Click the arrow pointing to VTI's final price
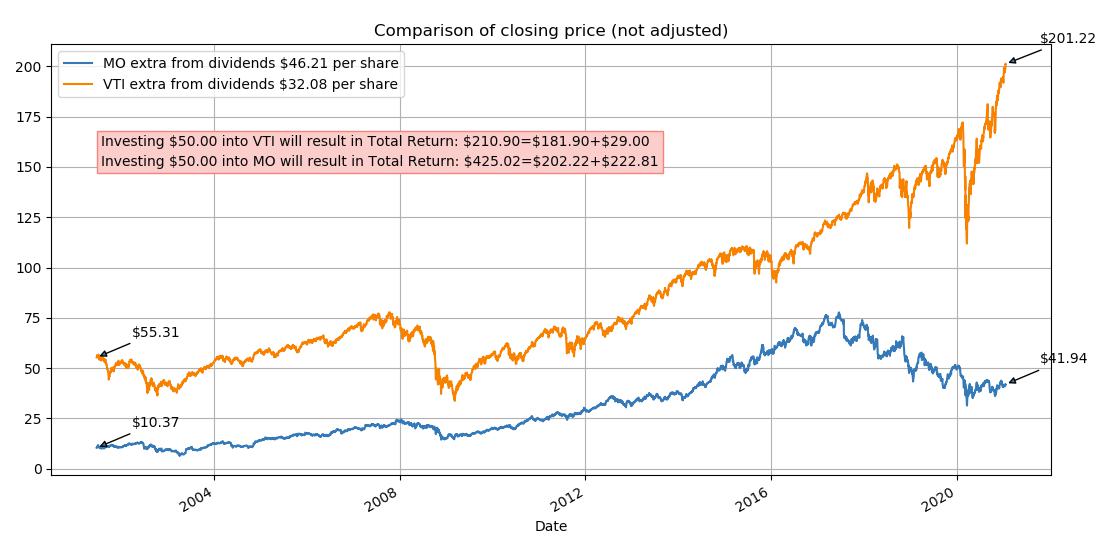Screen dimensions: 1099x548 pyautogui.click(x=1025, y=57)
